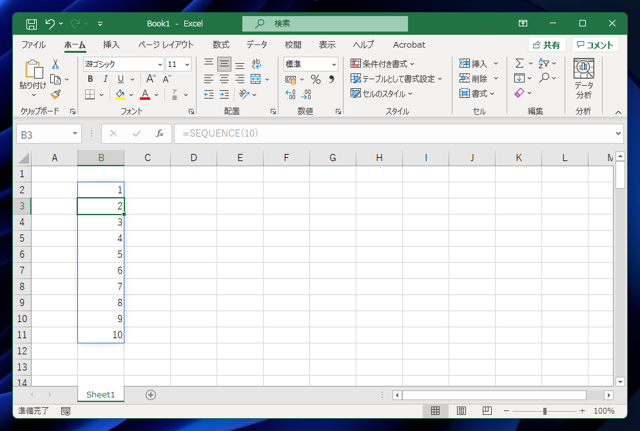This screenshot has height=431, width=640.
Task: Apply cell borders with the border icon
Action: click(x=90, y=95)
